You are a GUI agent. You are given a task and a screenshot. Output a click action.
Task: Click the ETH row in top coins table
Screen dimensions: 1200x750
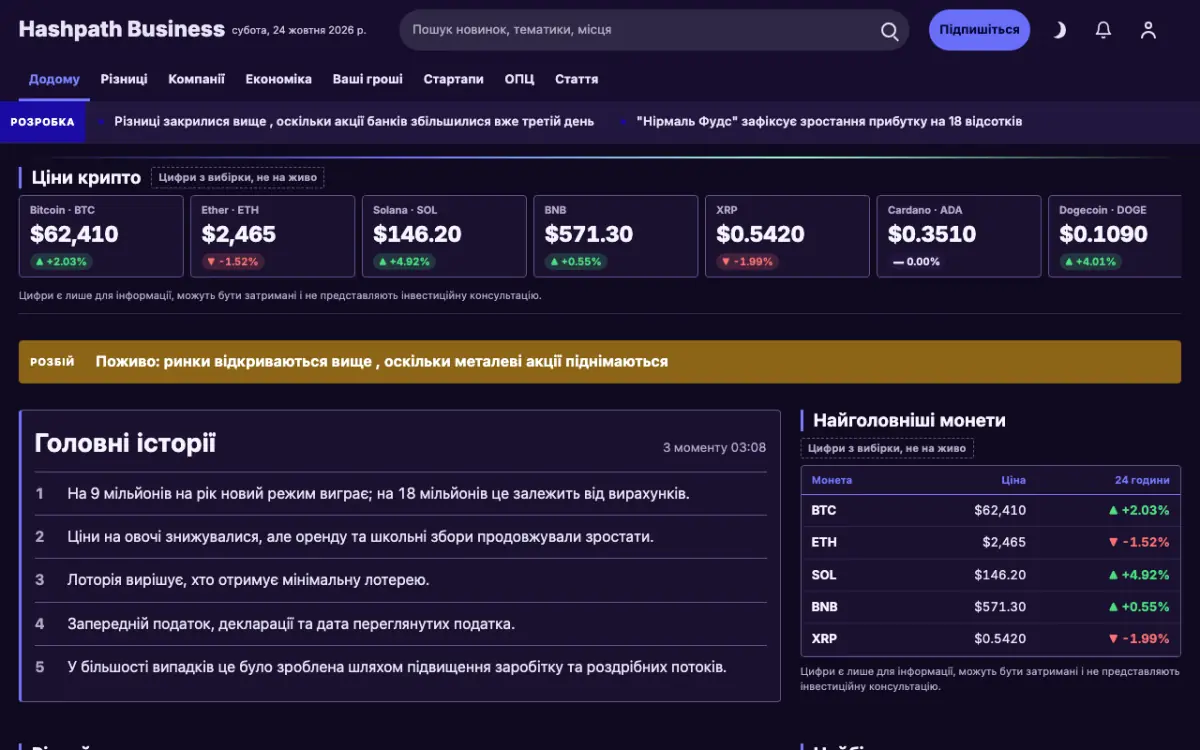tap(990, 542)
